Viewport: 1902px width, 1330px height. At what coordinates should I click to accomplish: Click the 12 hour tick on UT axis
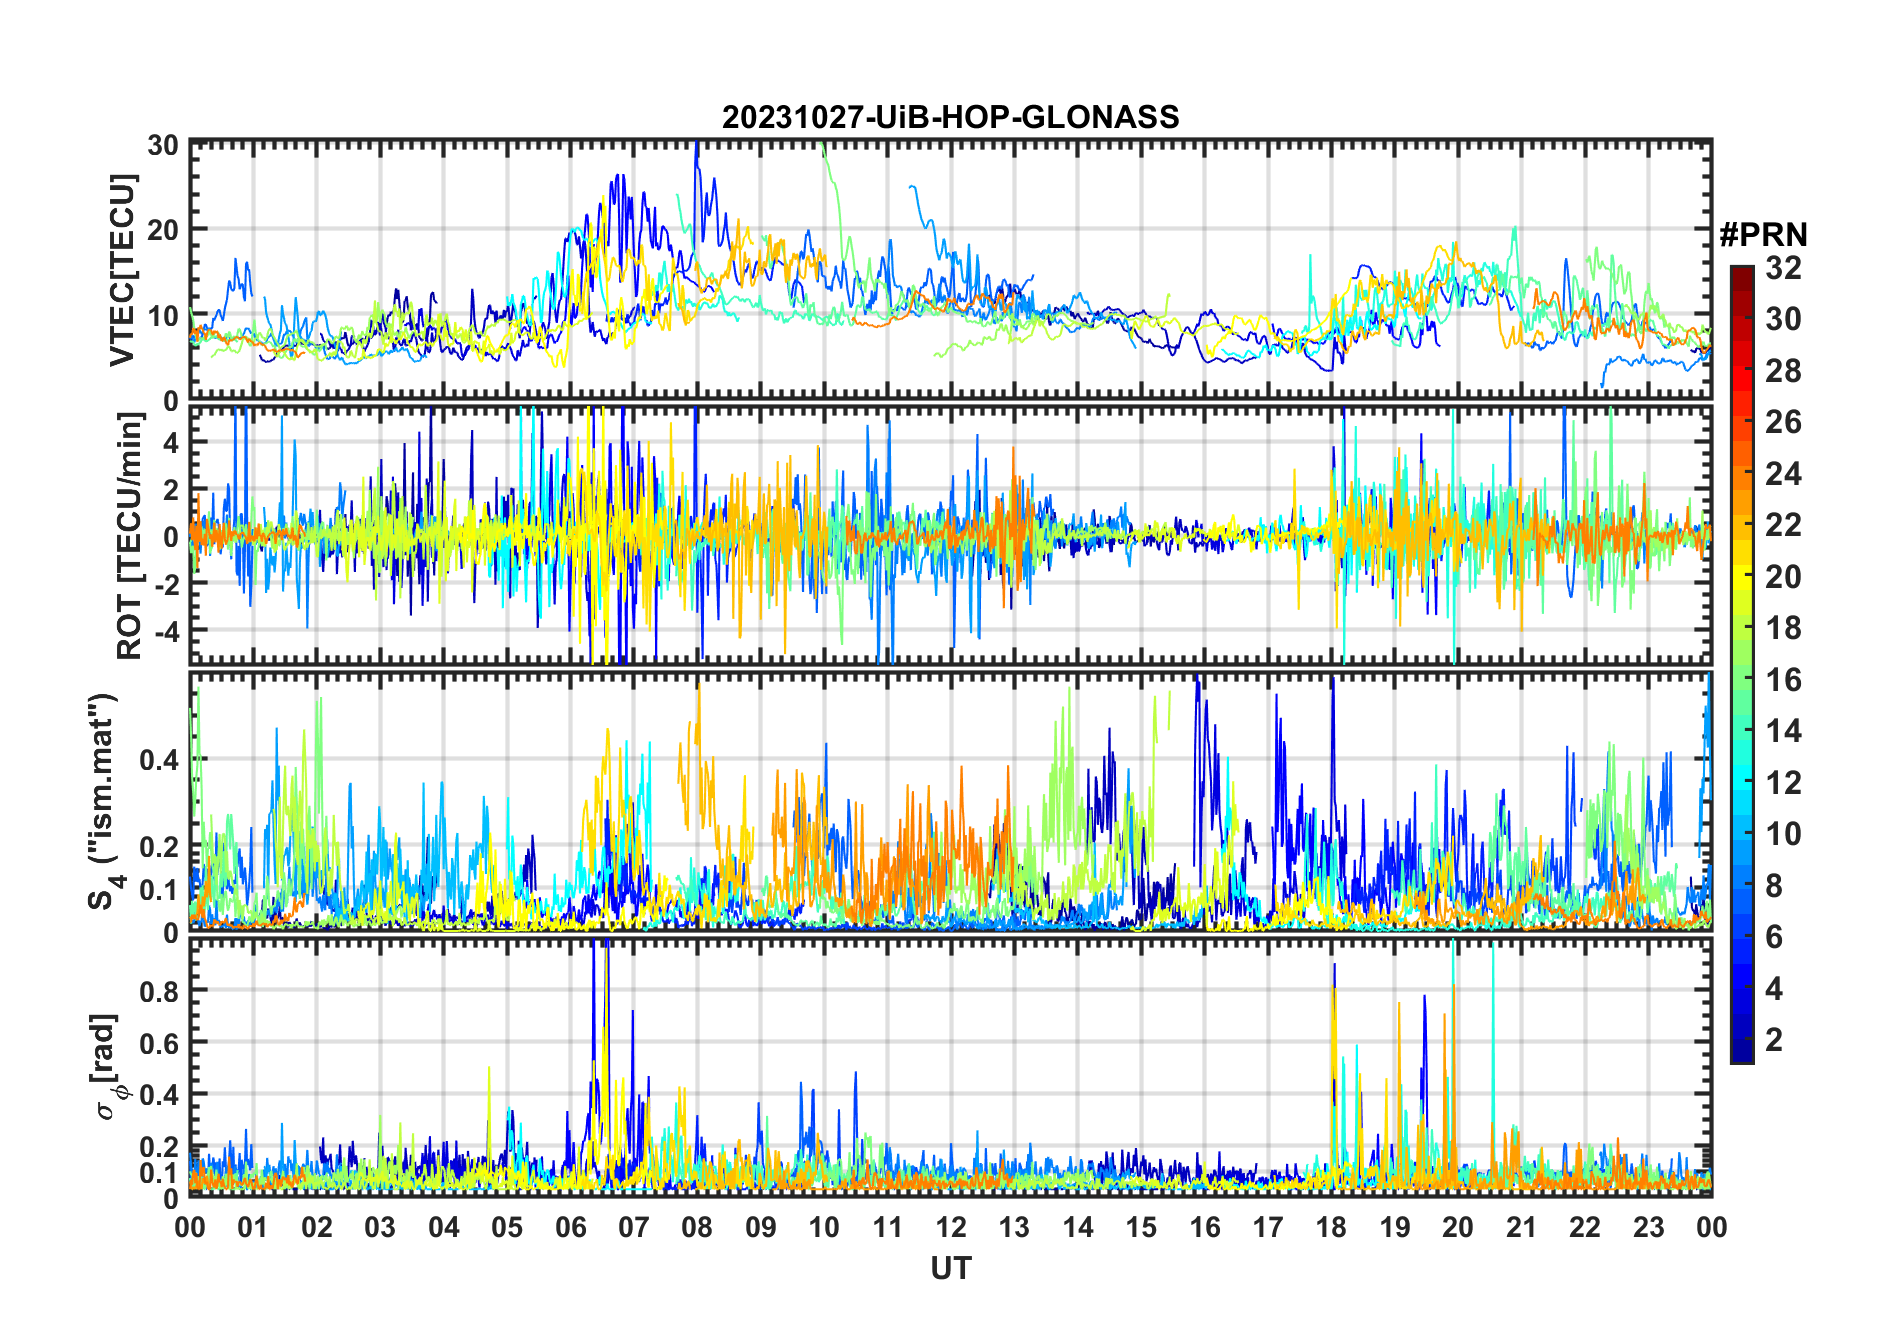[x=950, y=1227]
